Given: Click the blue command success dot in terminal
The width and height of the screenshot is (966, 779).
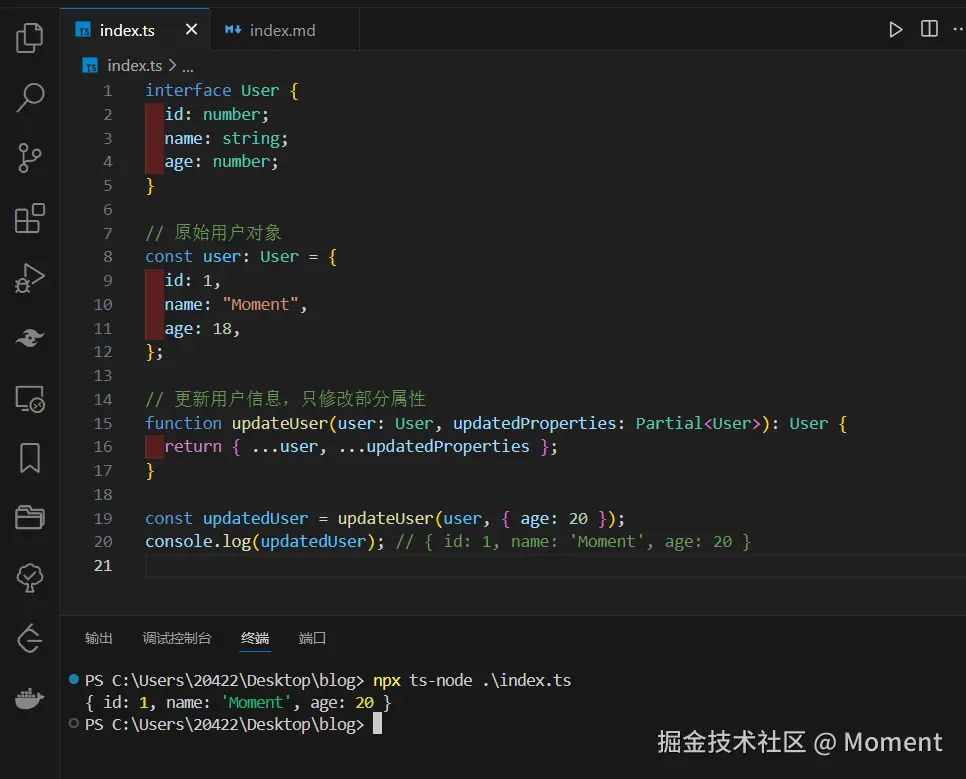Looking at the screenshot, I should (73, 679).
